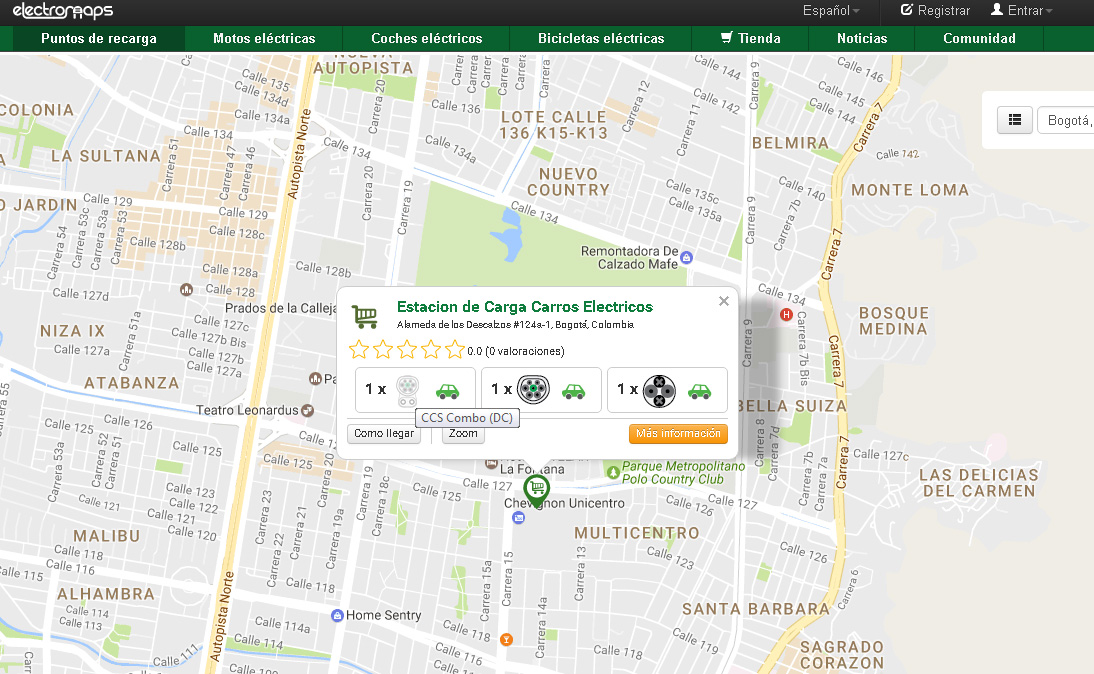Open Coches eléctricos menu
Viewport: 1094px width, 674px height.
(x=427, y=38)
